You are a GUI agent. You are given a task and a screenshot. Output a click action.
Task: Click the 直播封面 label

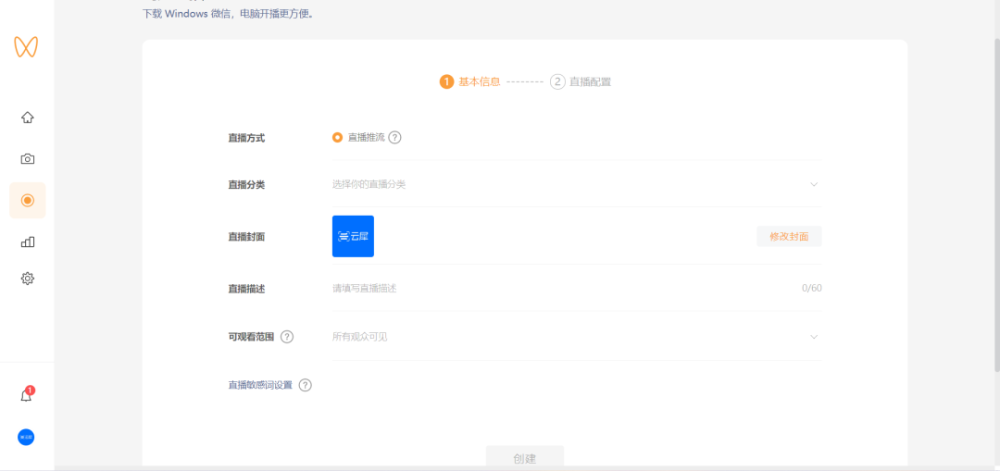tap(246, 236)
